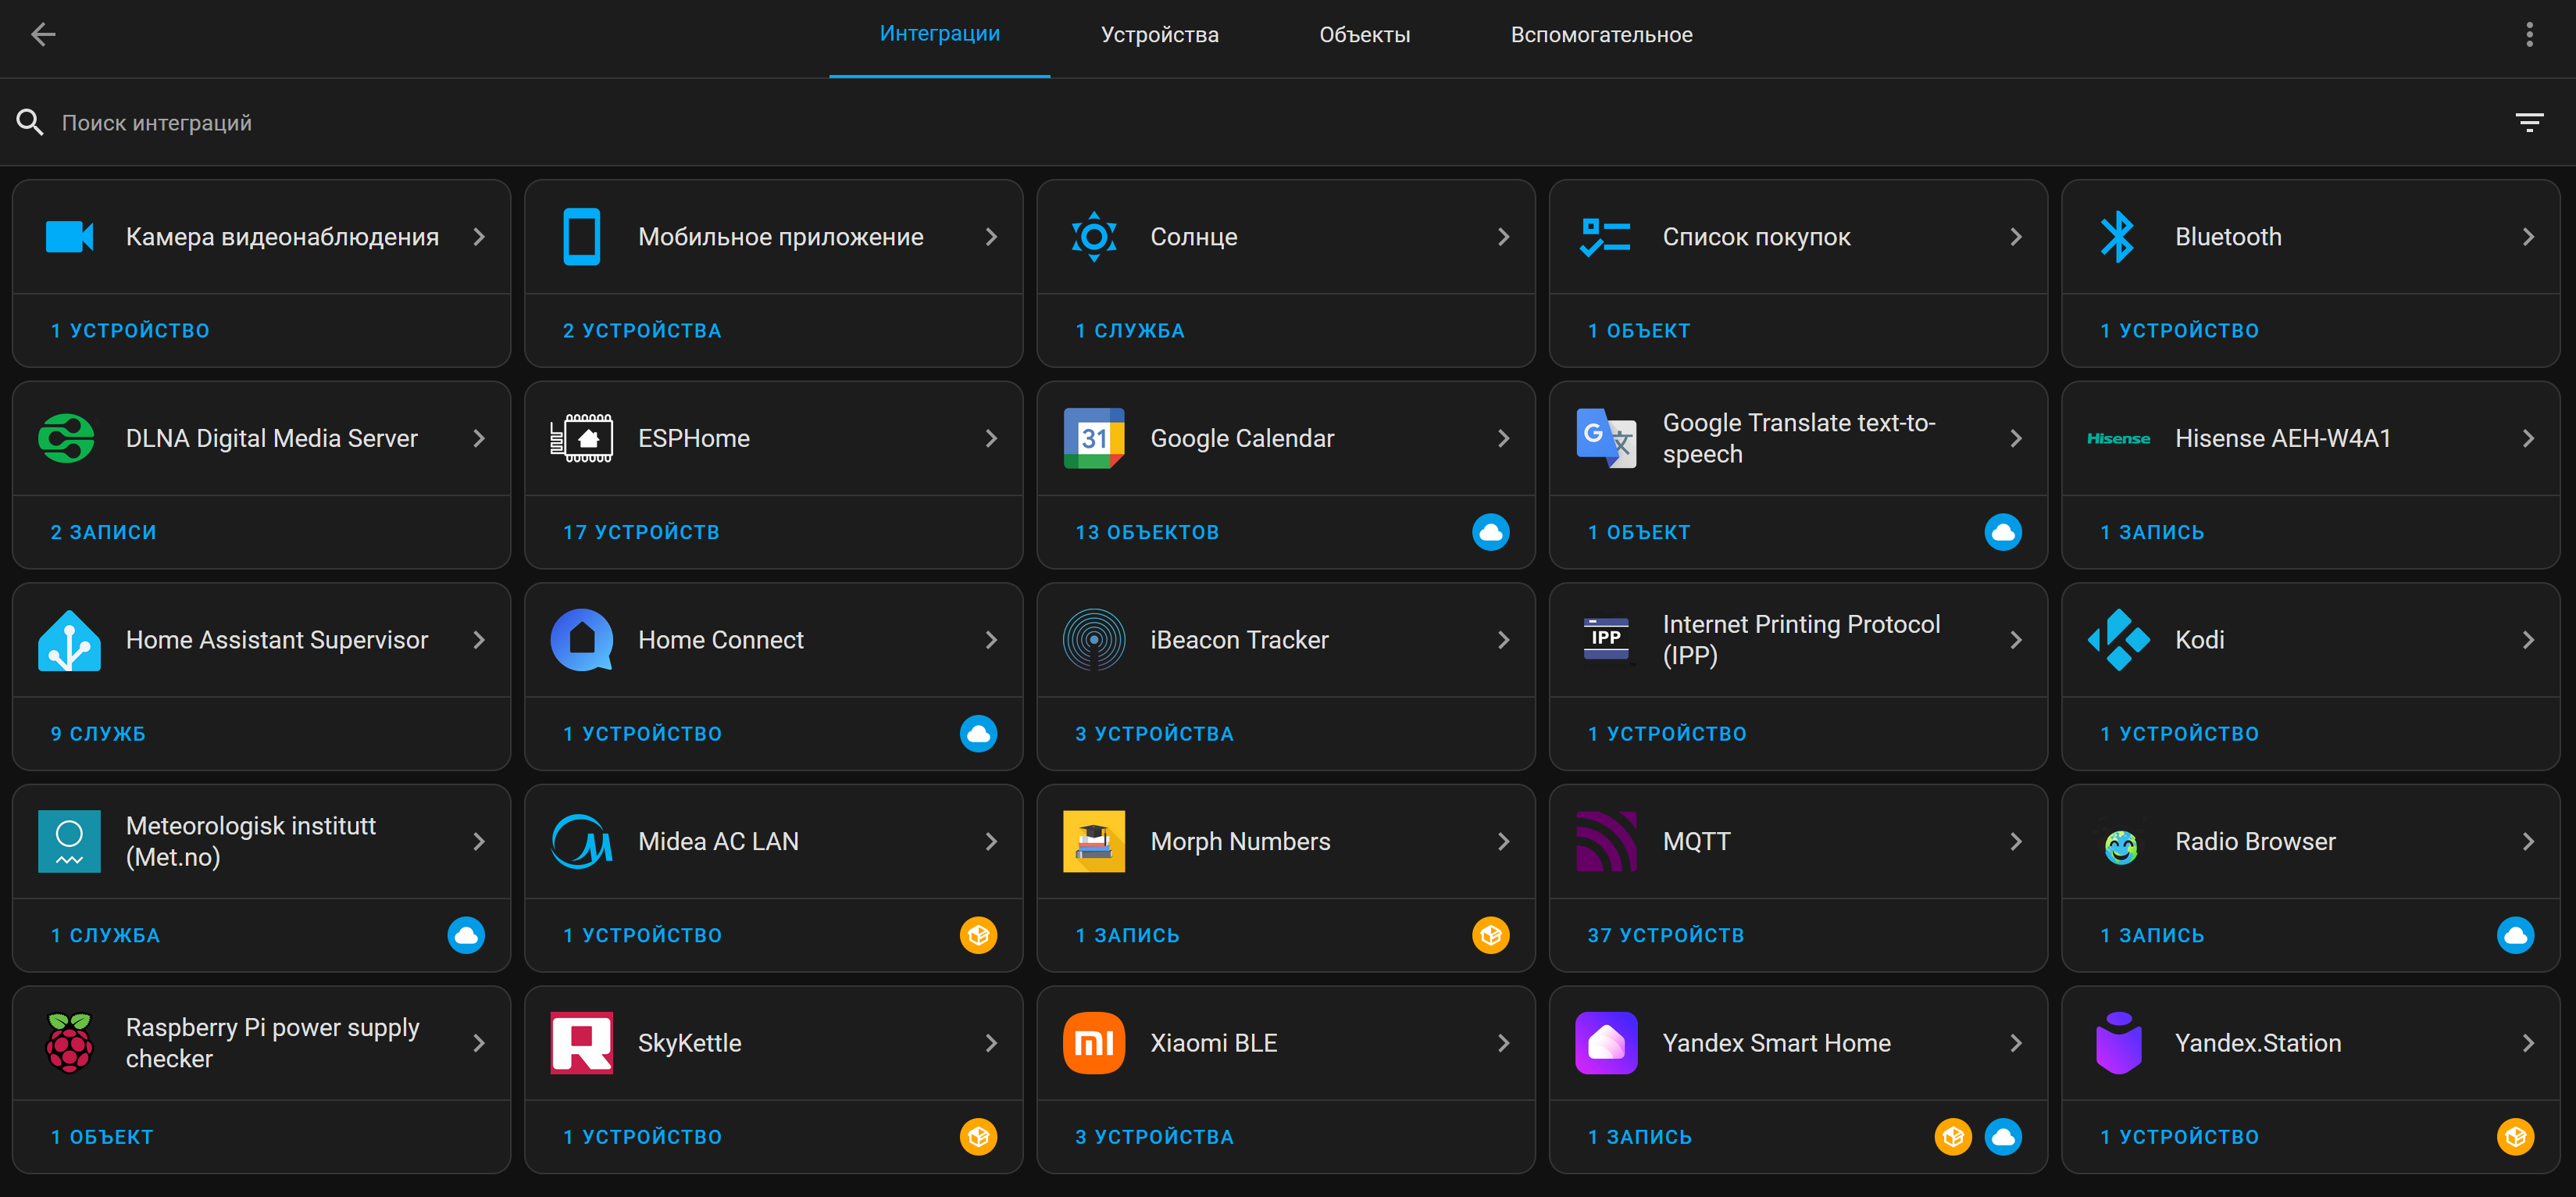Click the Morph Numbers title
Image resolution: width=2576 pixels, height=1197 pixels.
pos(1240,842)
